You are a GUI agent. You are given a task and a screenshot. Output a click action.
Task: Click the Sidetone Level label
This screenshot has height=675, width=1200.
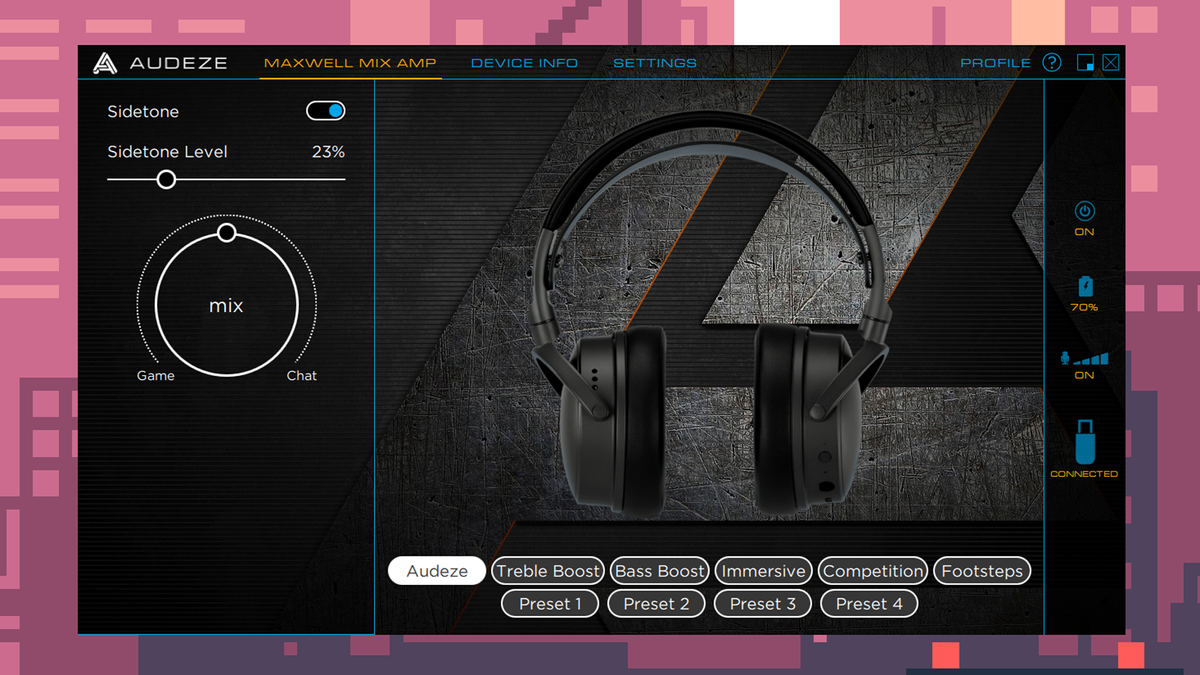[x=167, y=152]
